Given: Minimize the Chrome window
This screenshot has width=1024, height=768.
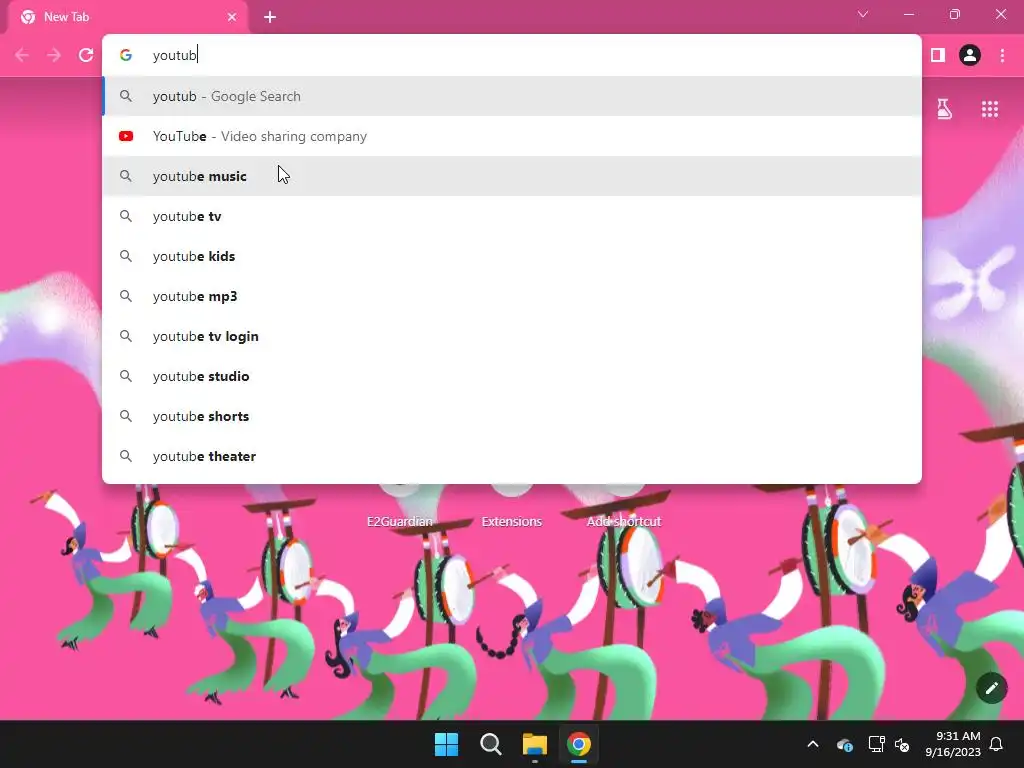Looking at the screenshot, I should point(908,14).
